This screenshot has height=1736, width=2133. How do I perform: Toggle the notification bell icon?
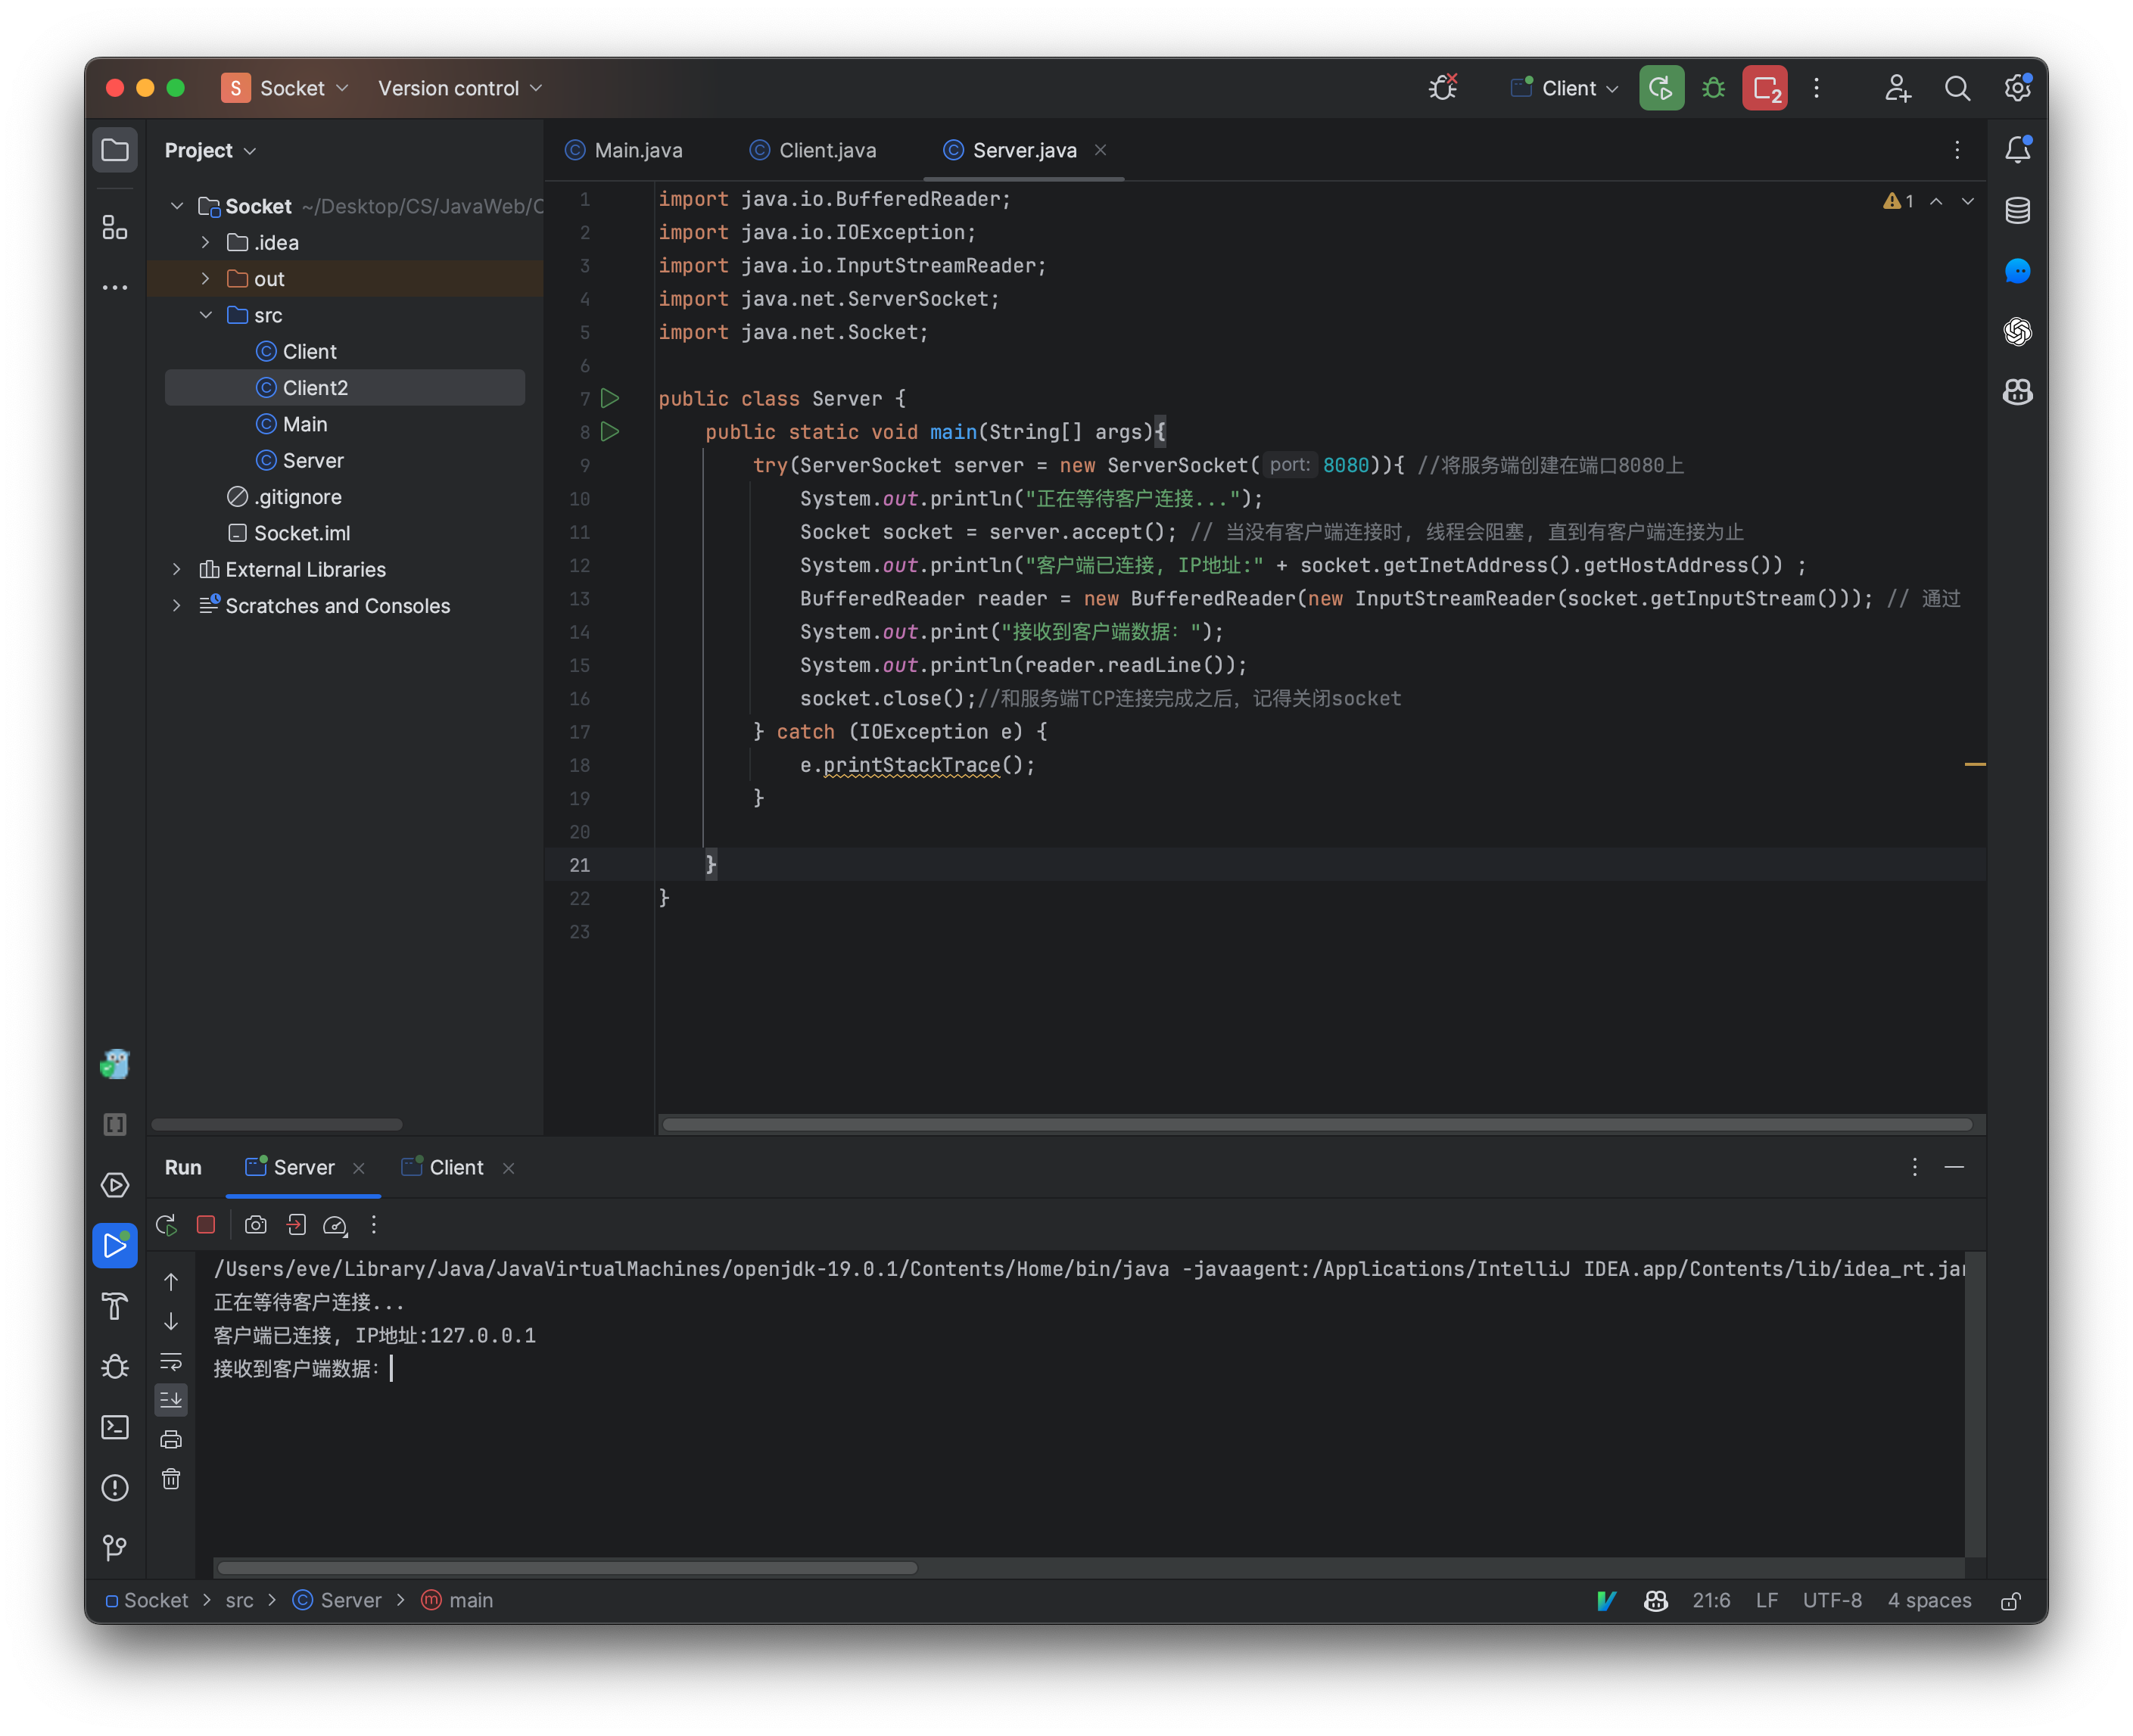[2016, 151]
